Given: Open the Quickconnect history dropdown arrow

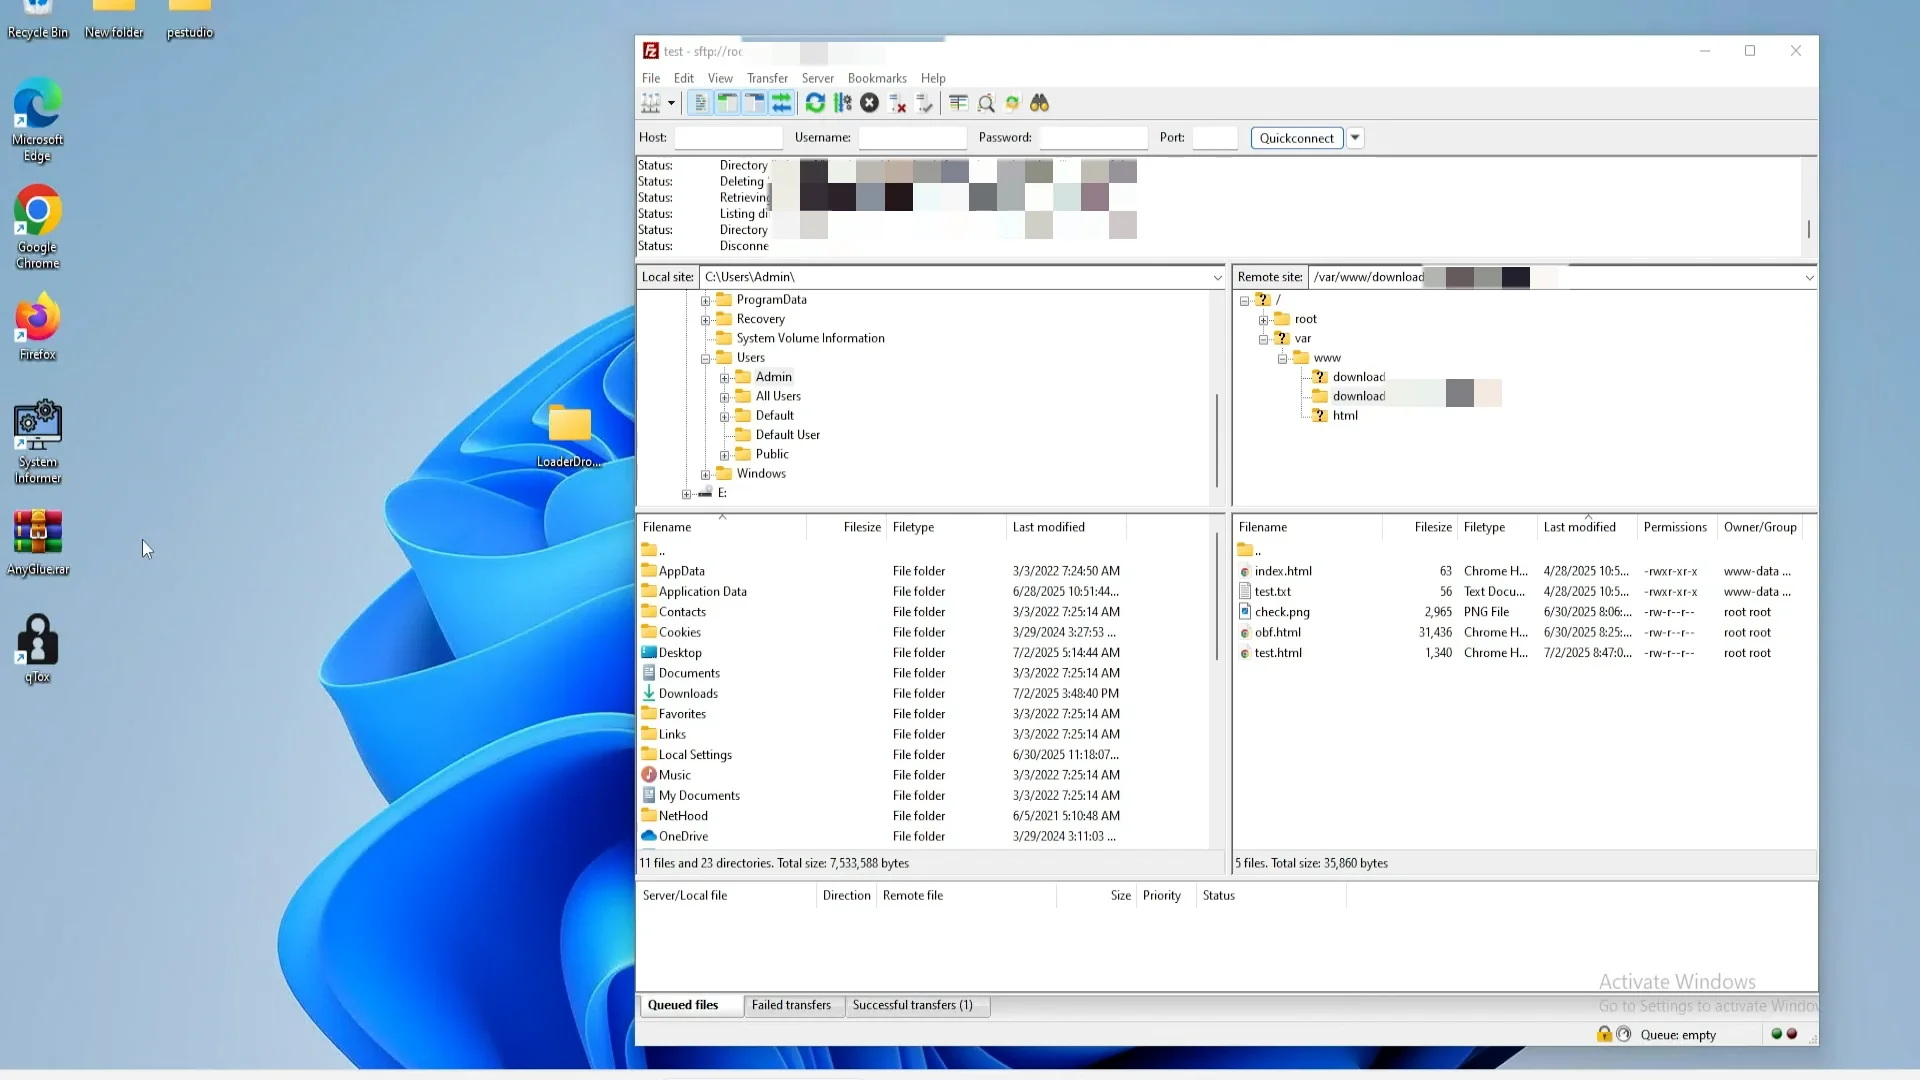Looking at the screenshot, I should (x=1355, y=138).
